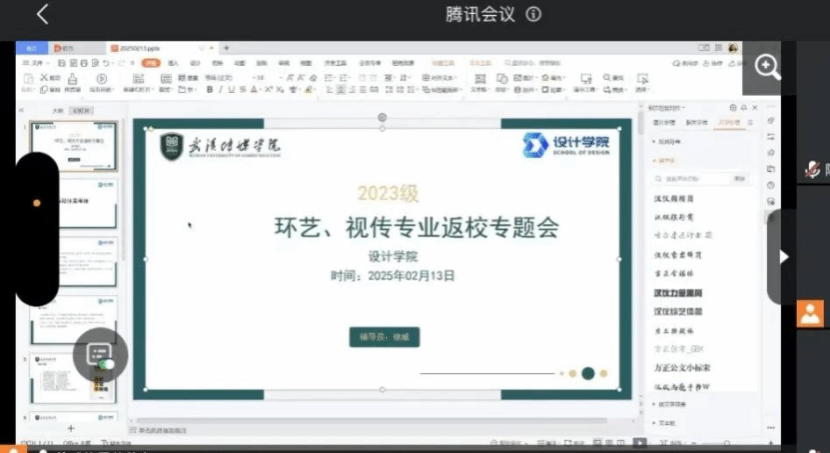
Task: Click horizontal scrollbar below the slide
Action: [371, 421]
